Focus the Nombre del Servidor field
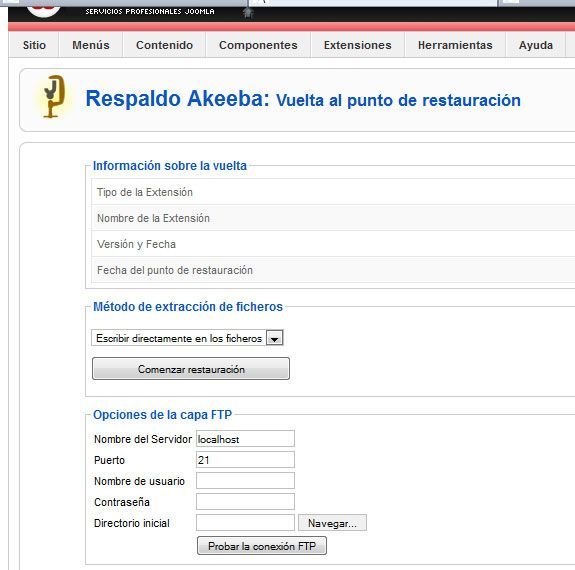The image size is (575, 570). 245,439
